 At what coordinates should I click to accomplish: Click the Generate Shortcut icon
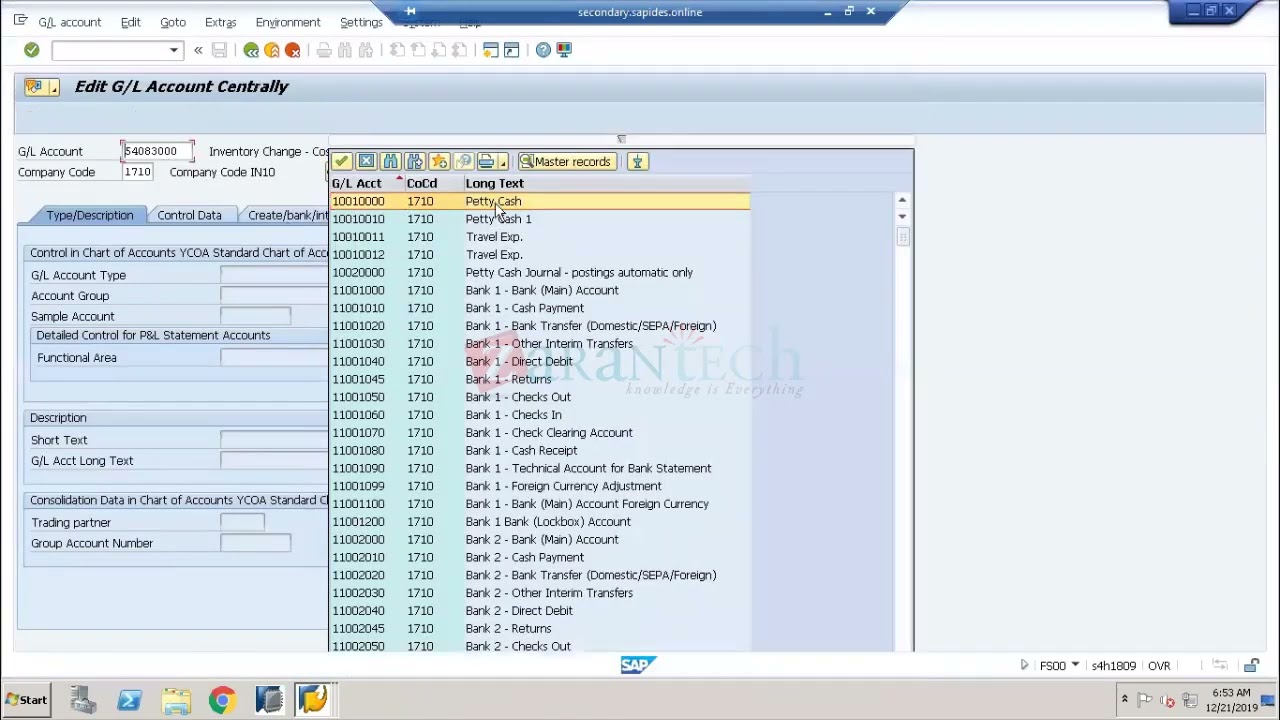(511, 50)
